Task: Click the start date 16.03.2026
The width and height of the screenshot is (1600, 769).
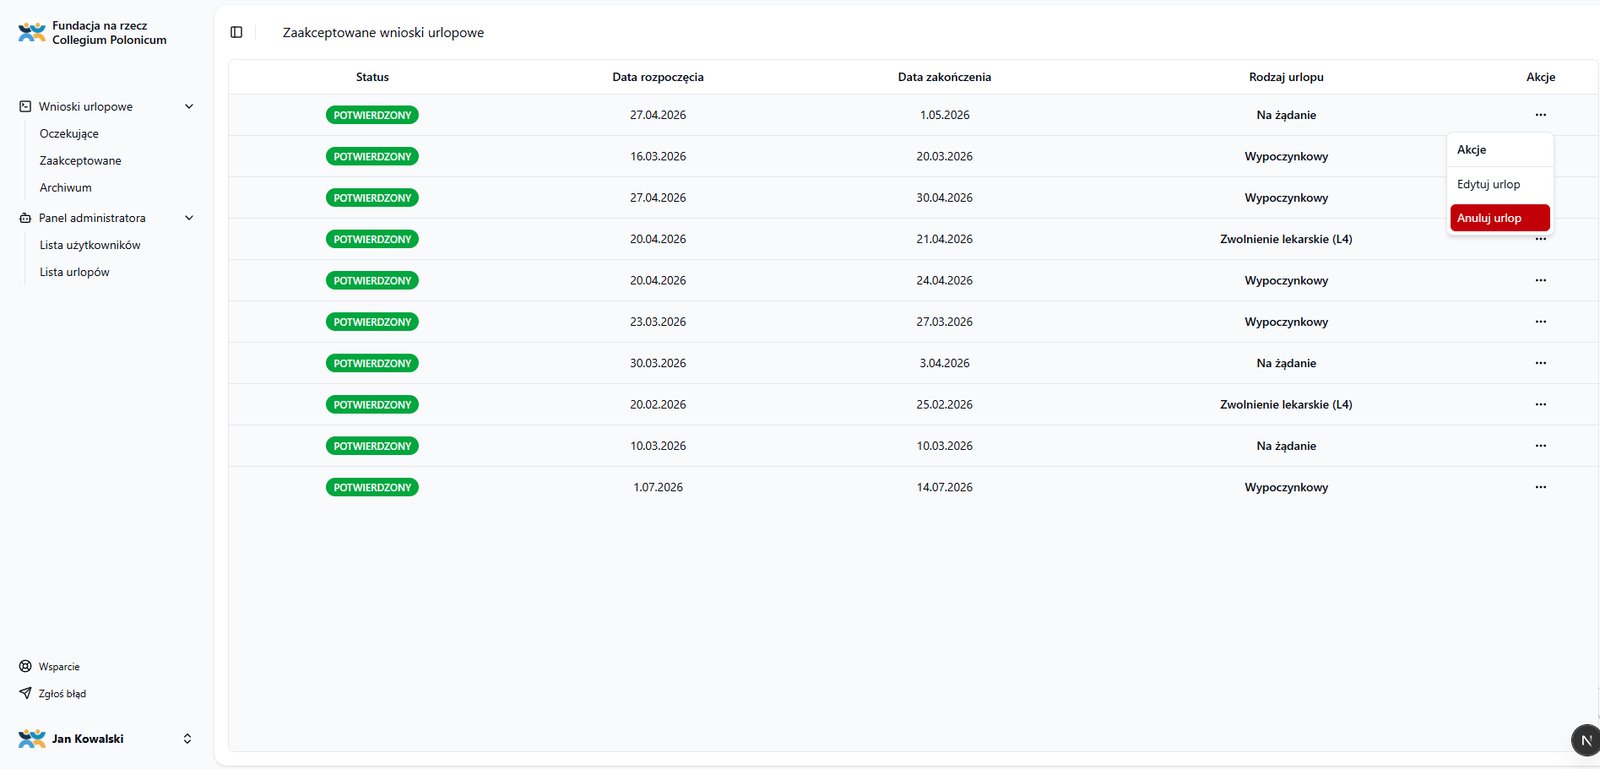Action: tap(658, 157)
